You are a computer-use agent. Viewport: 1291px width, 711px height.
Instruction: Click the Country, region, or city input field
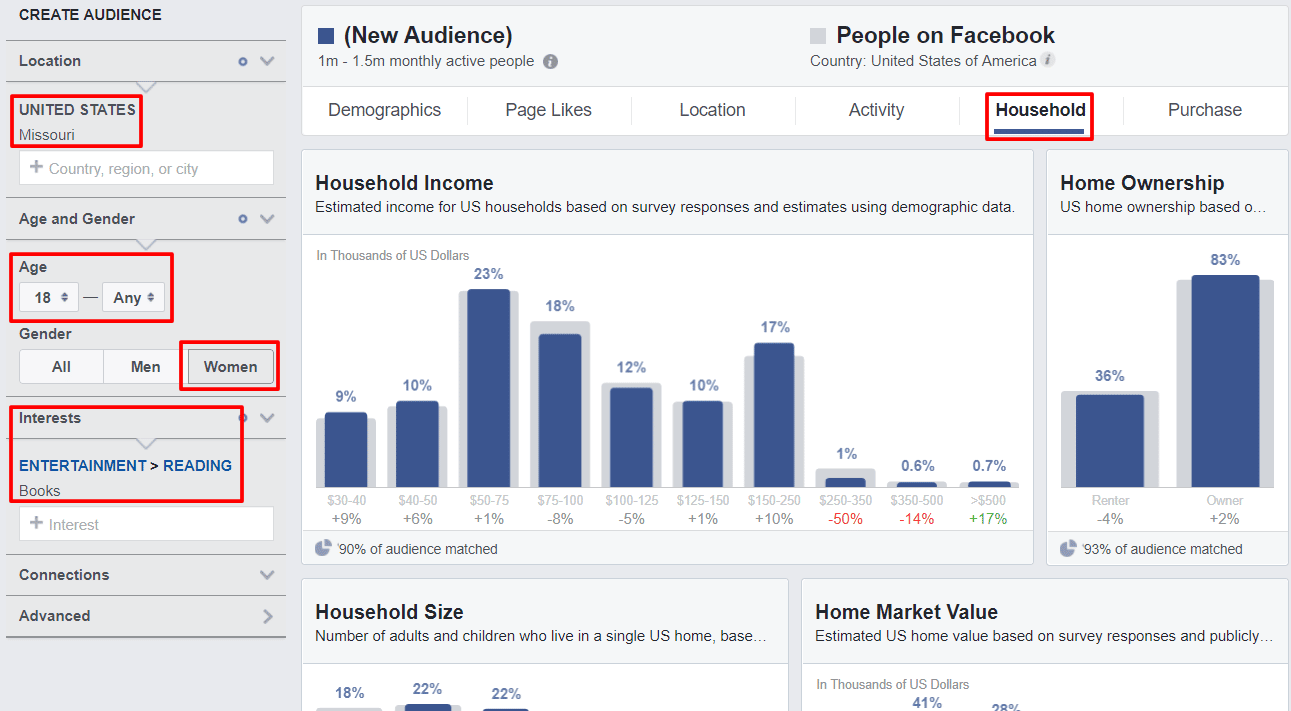coord(146,168)
